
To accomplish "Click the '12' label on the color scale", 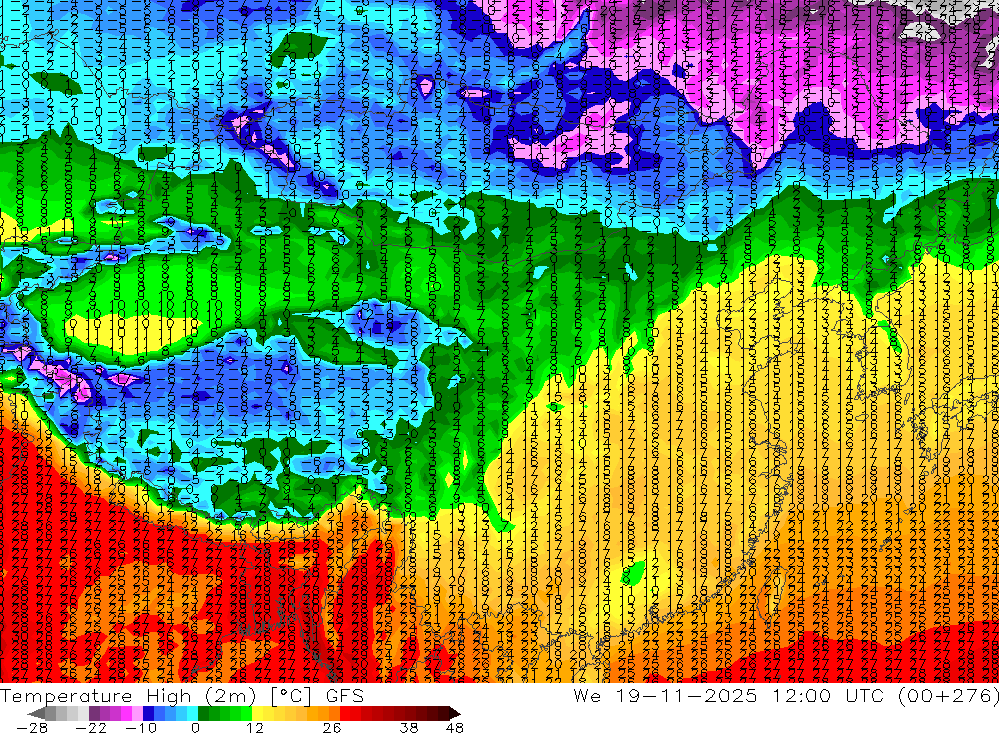I will (x=255, y=728).
